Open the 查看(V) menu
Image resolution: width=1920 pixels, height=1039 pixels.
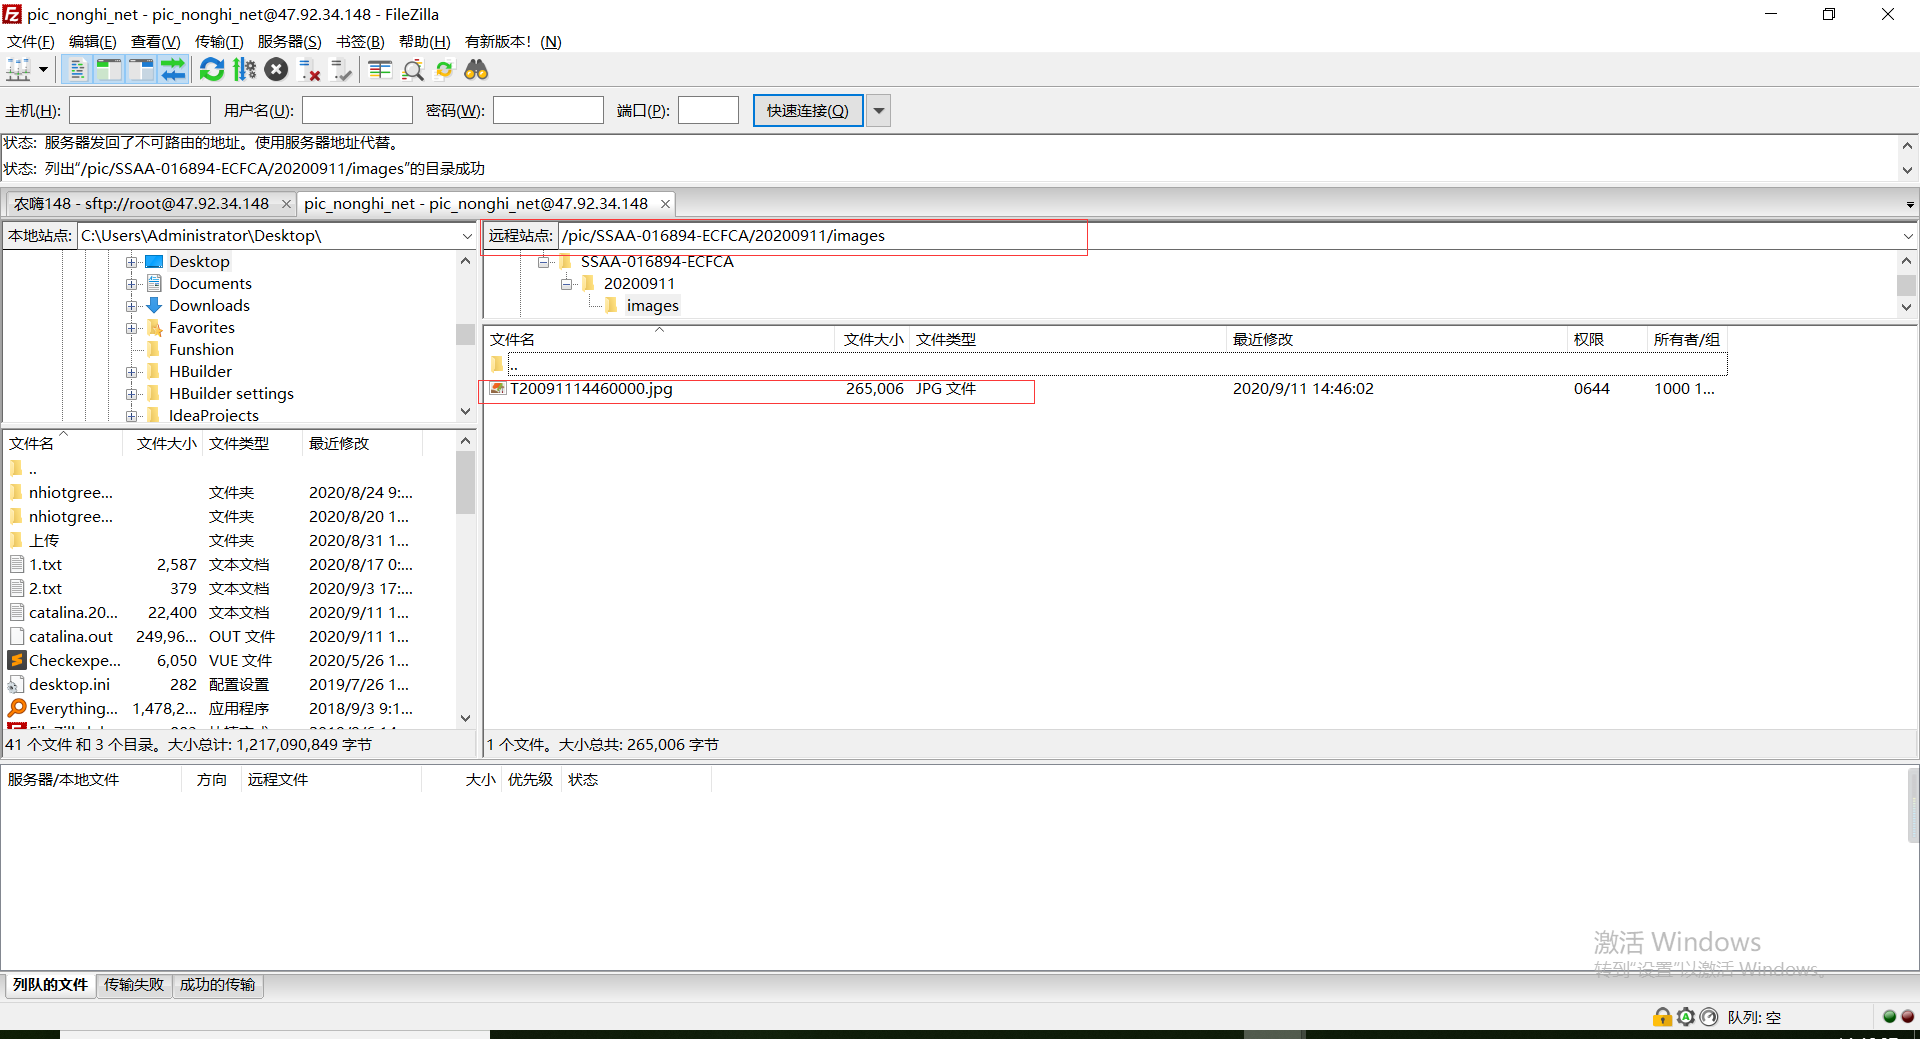[156, 42]
